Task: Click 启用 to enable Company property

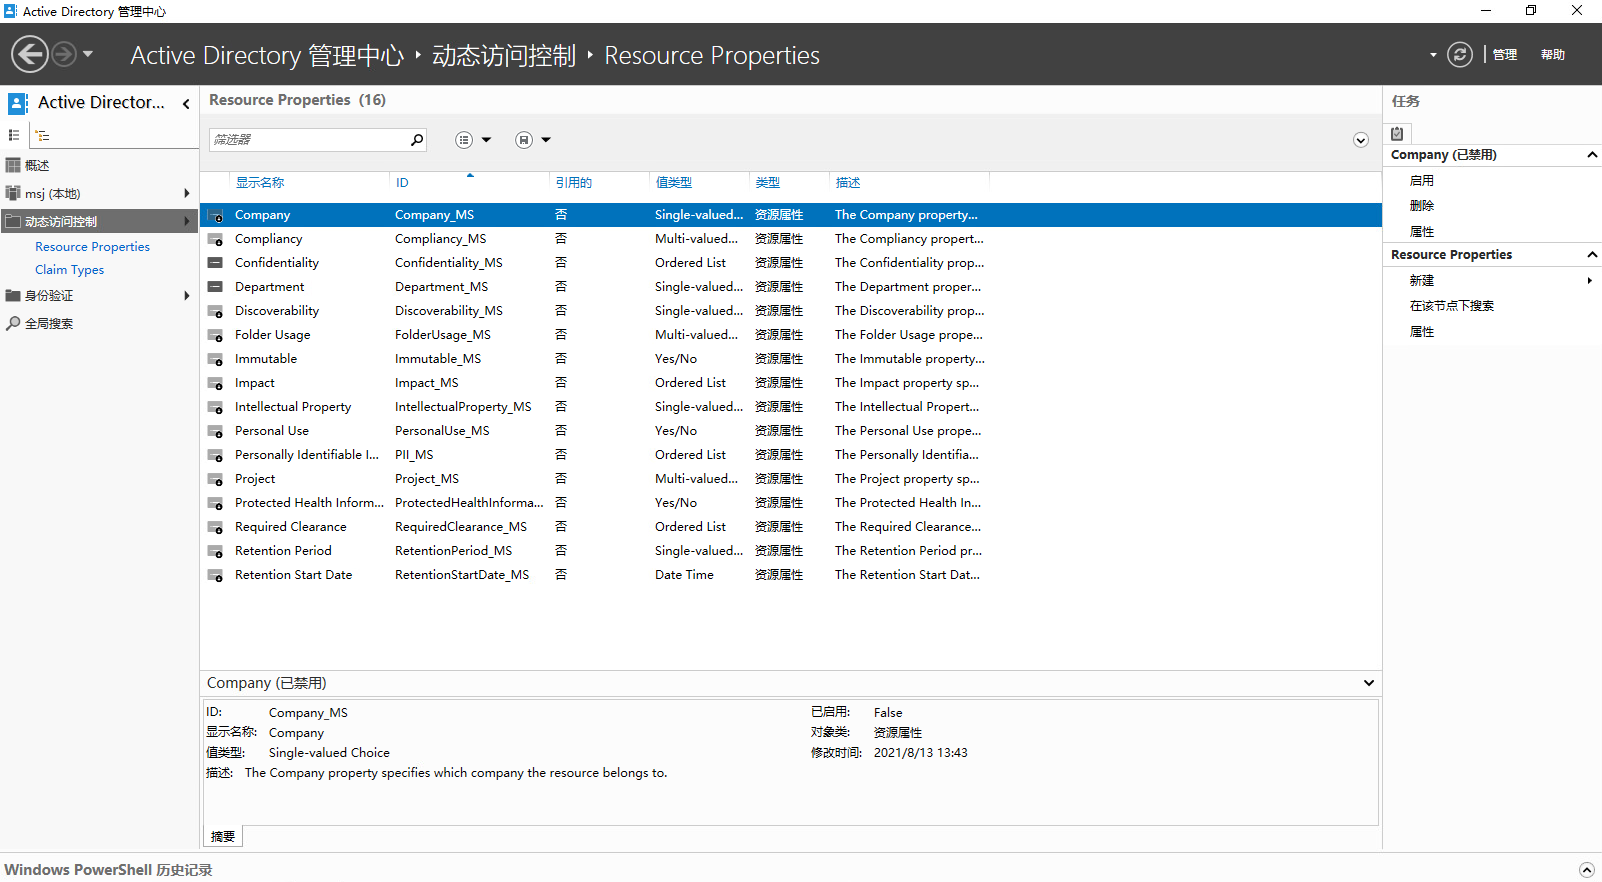Action: pos(1422,181)
